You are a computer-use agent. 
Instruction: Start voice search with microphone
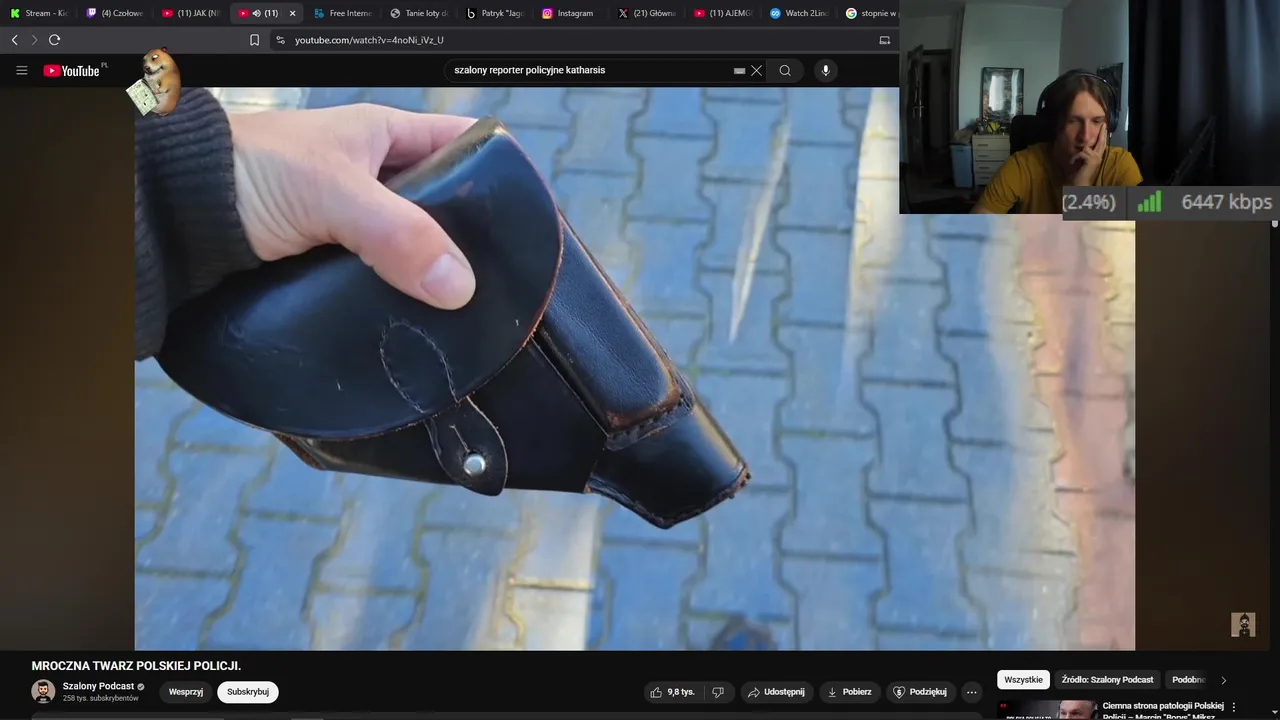point(825,70)
